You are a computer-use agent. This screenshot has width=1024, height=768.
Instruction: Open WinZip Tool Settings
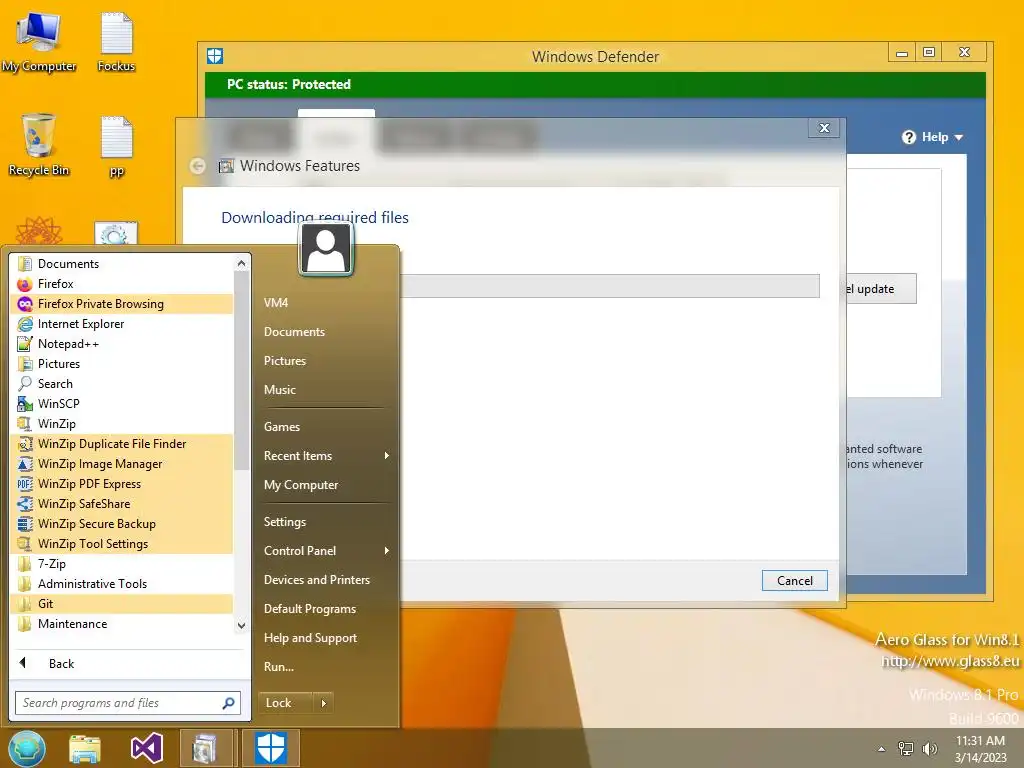coord(122,544)
